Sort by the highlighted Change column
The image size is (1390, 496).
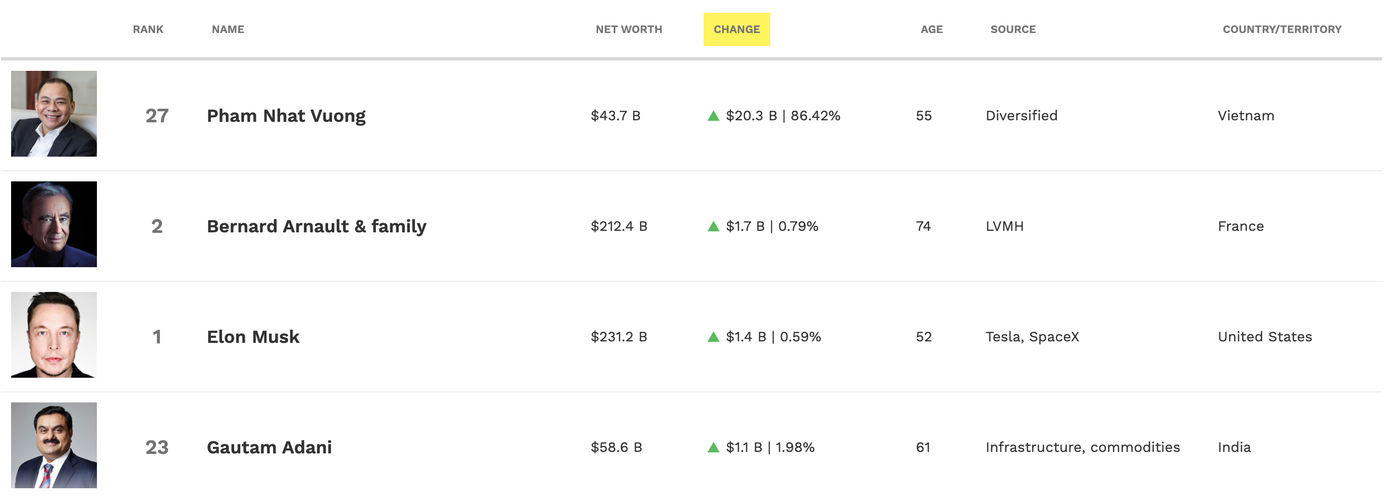[737, 29]
